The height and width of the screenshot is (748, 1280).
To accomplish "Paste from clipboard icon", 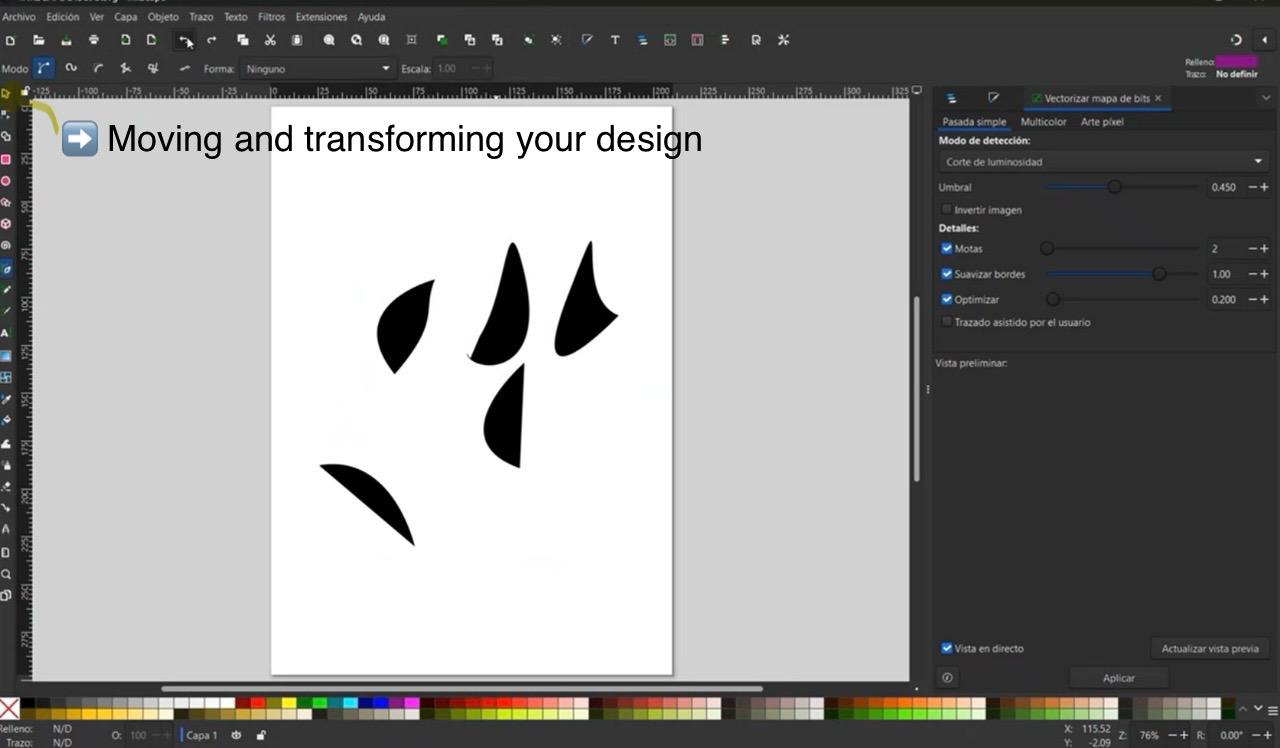I will point(297,40).
